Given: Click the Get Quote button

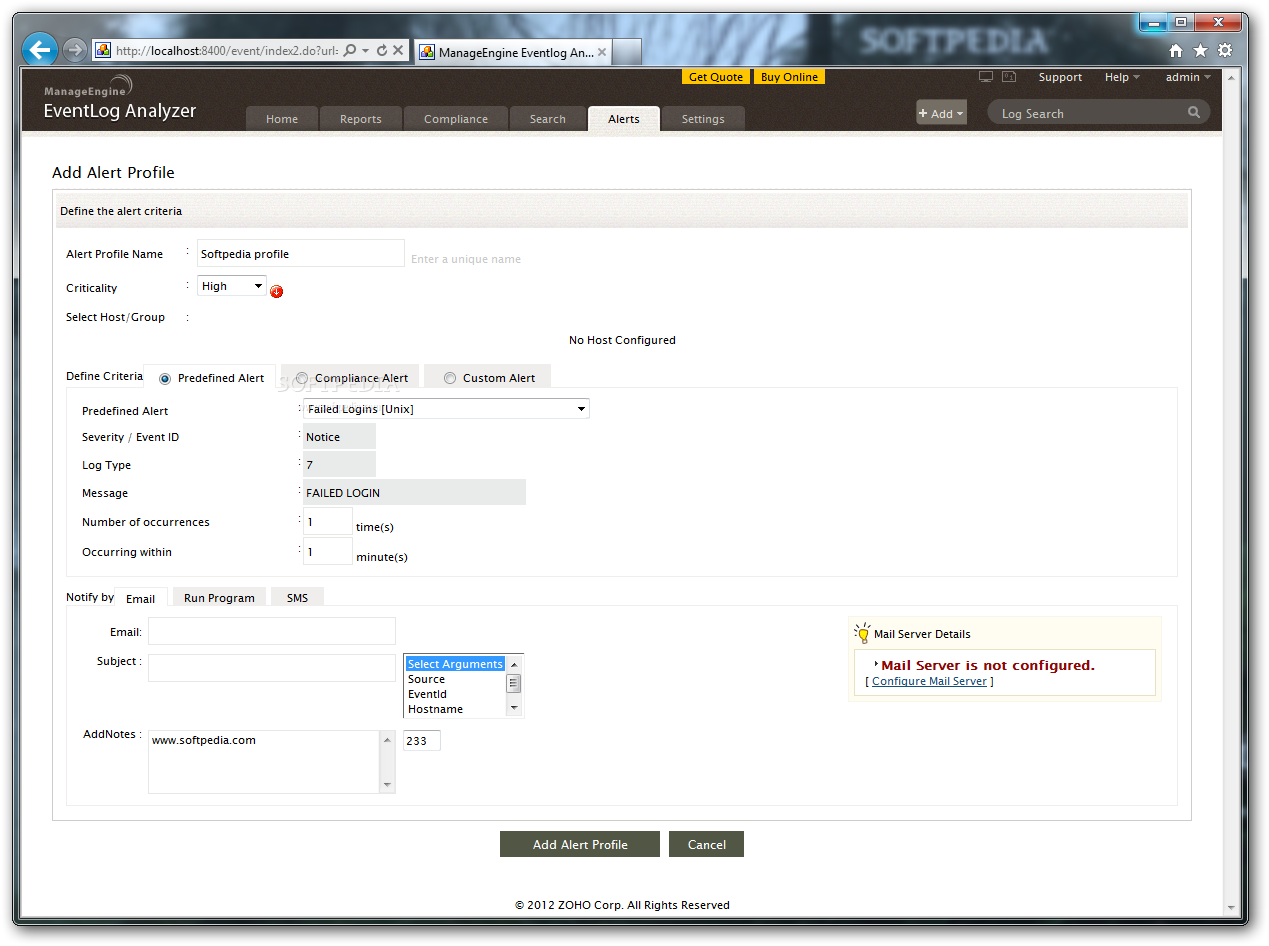Looking at the screenshot, I should pyautogui.click(x=716, y=77).
